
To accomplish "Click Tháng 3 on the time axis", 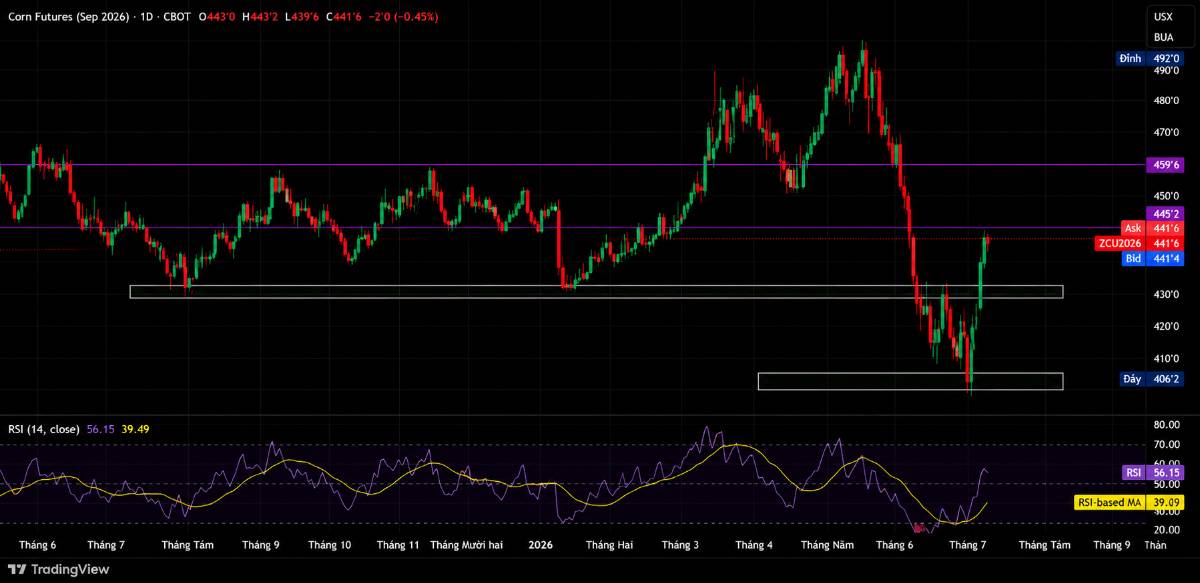I will point(680,545).
